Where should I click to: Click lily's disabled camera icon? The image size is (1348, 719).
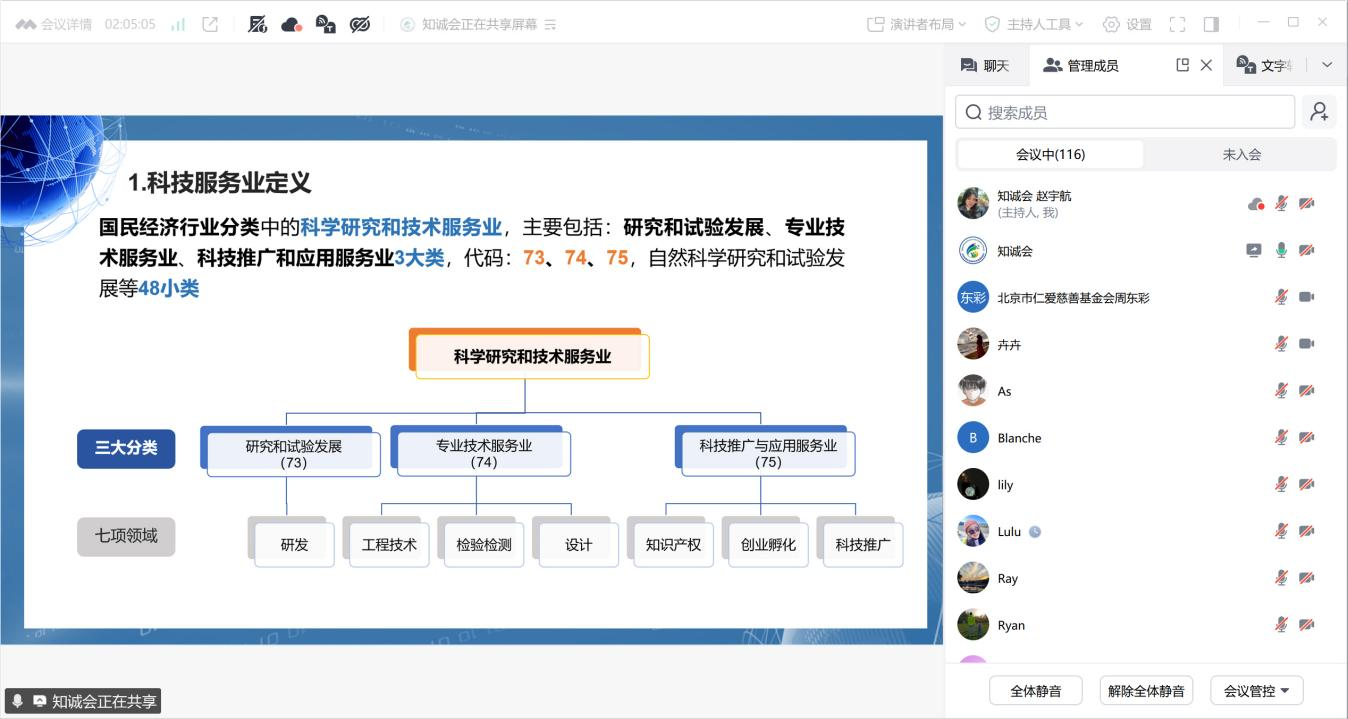click(x=1306, y=484)
